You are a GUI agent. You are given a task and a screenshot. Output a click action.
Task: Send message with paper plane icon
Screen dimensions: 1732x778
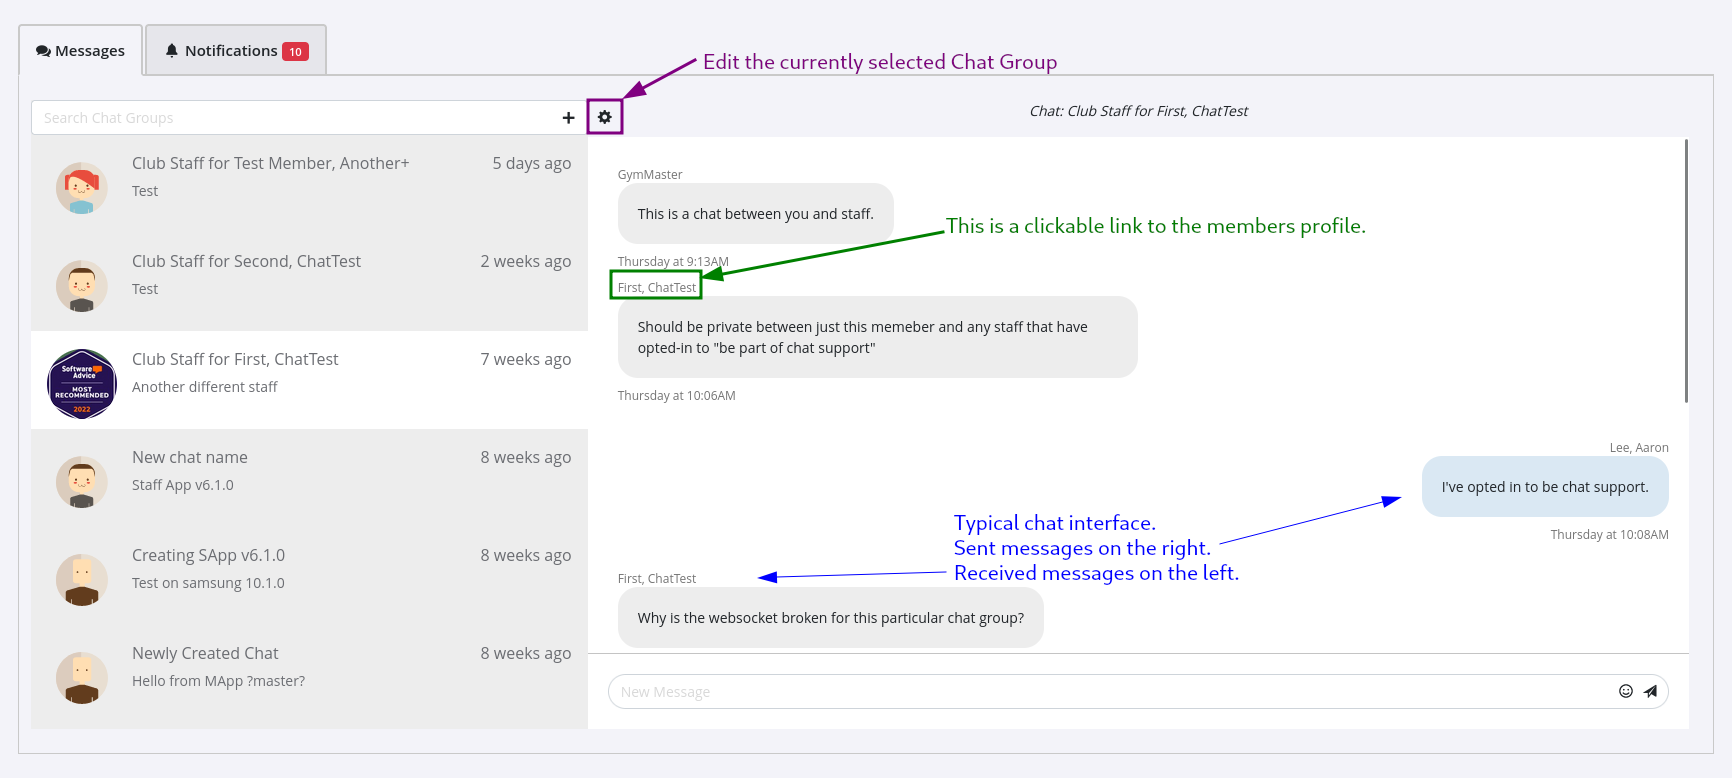(x=1650, y=691)
